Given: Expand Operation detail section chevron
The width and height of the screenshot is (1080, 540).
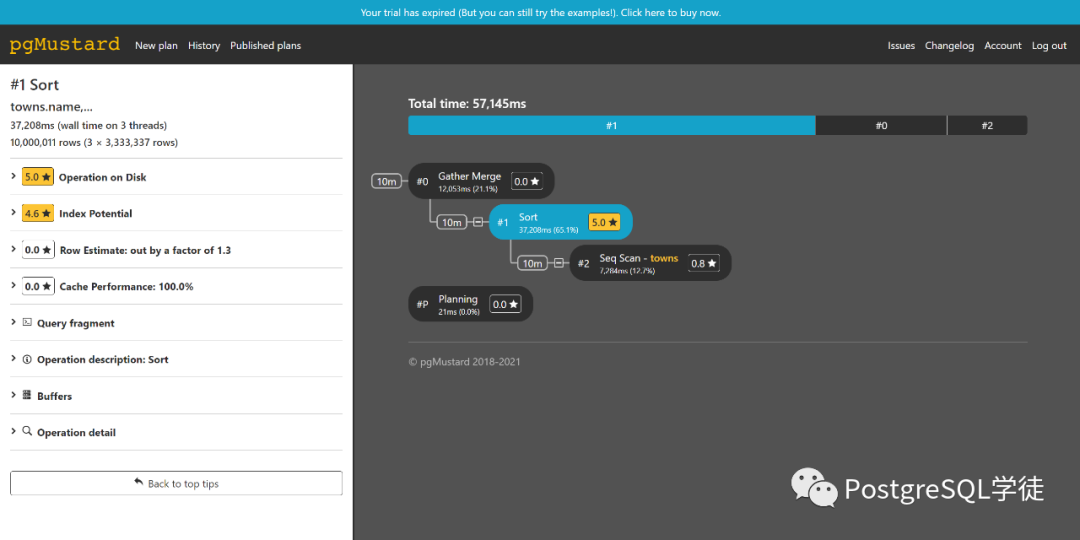Looking at the screenshot, I should 14,432.
